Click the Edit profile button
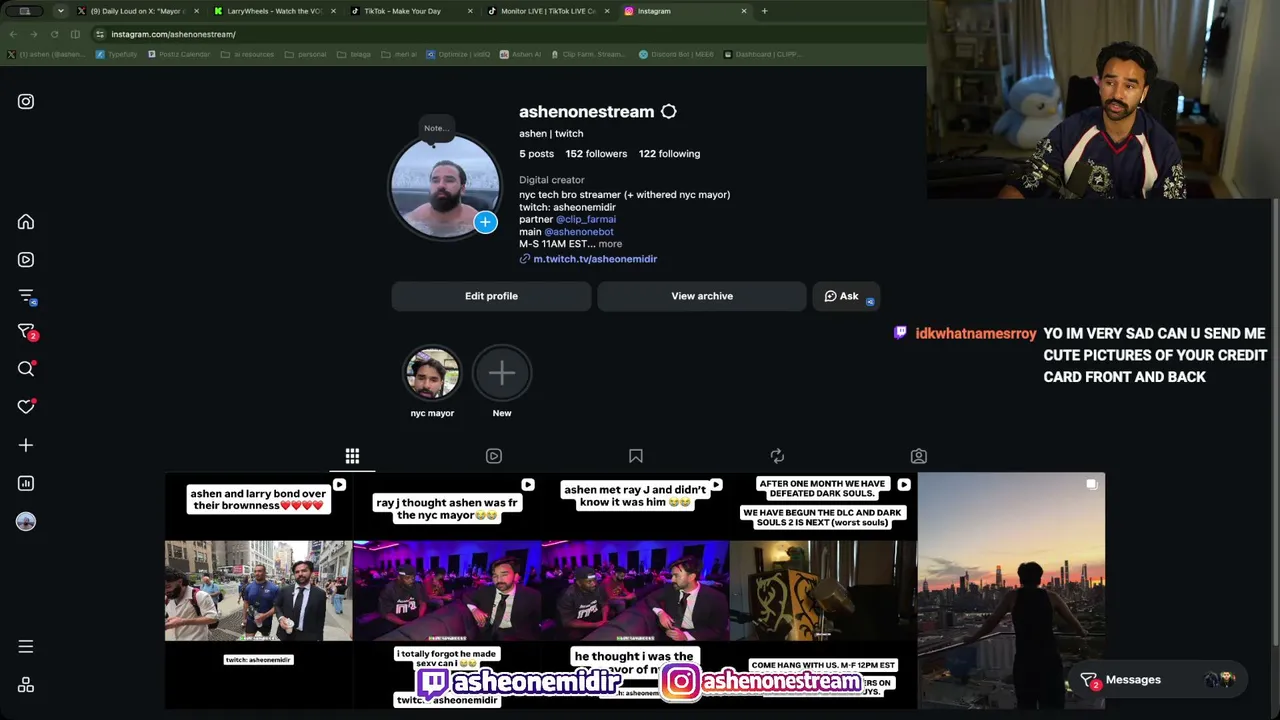This screenshot has height=720, width=1280. click(491, 296)
